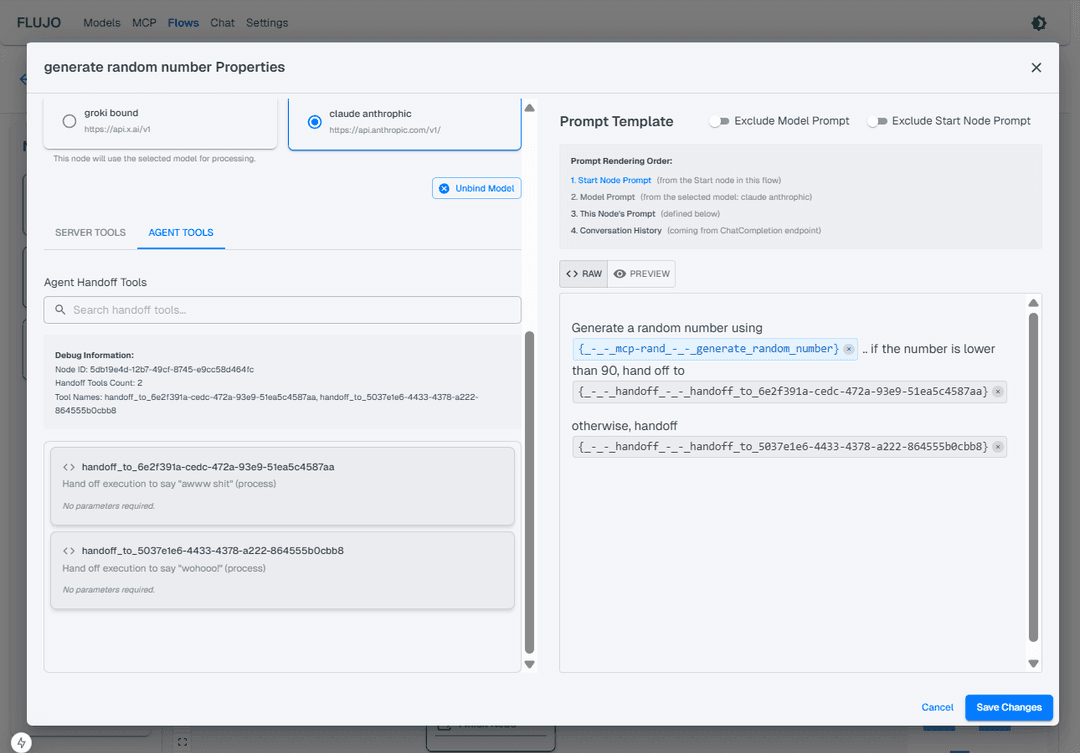Click up arrow of prompt editor scrollbar
Screen dimensions: 1080x753
click(1033, 303)
